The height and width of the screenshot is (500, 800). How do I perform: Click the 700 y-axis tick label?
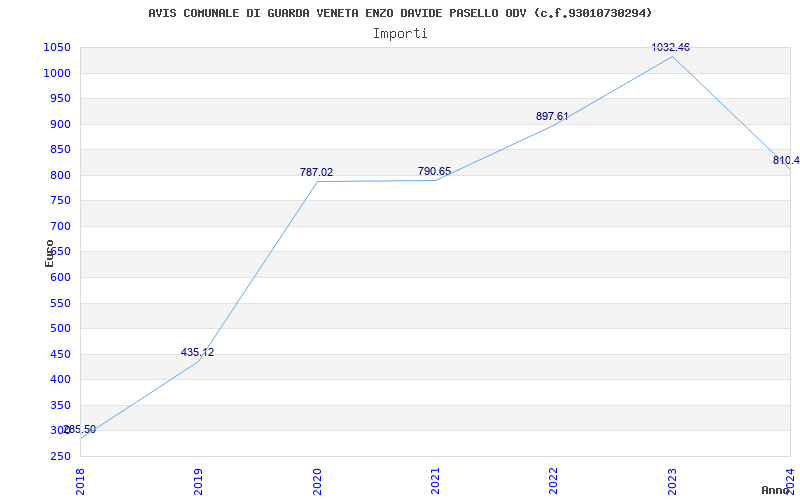(60, 227)
